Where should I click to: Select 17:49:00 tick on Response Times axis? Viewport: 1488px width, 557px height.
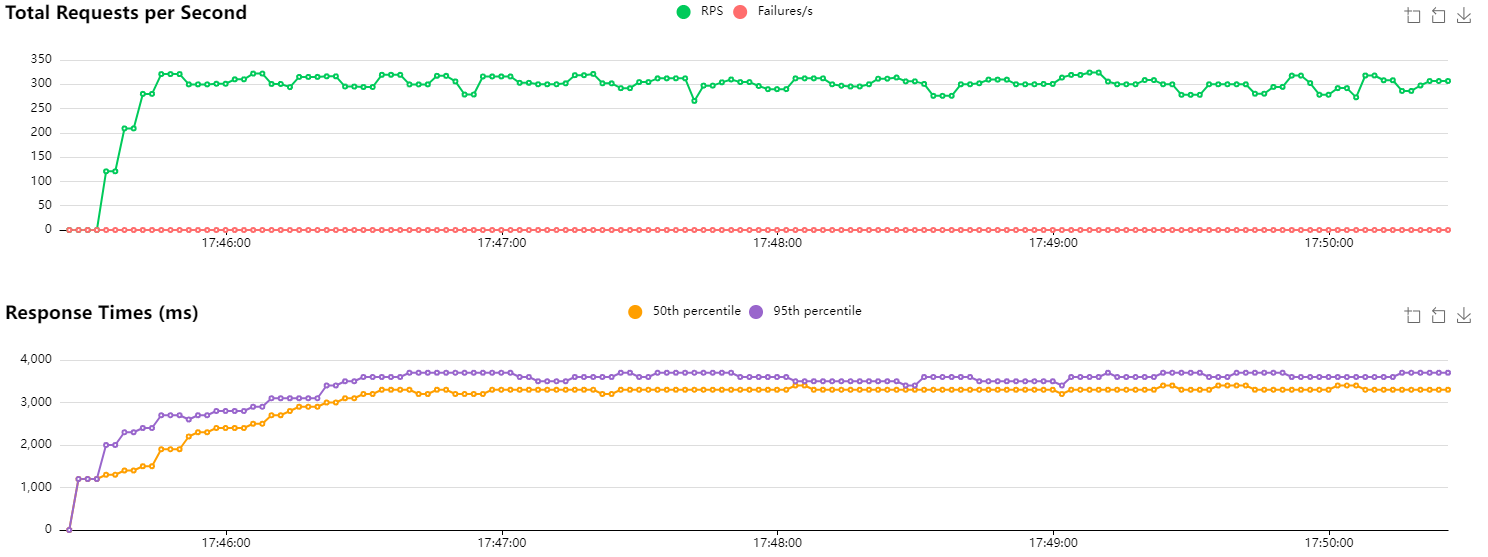[1053, 542]
